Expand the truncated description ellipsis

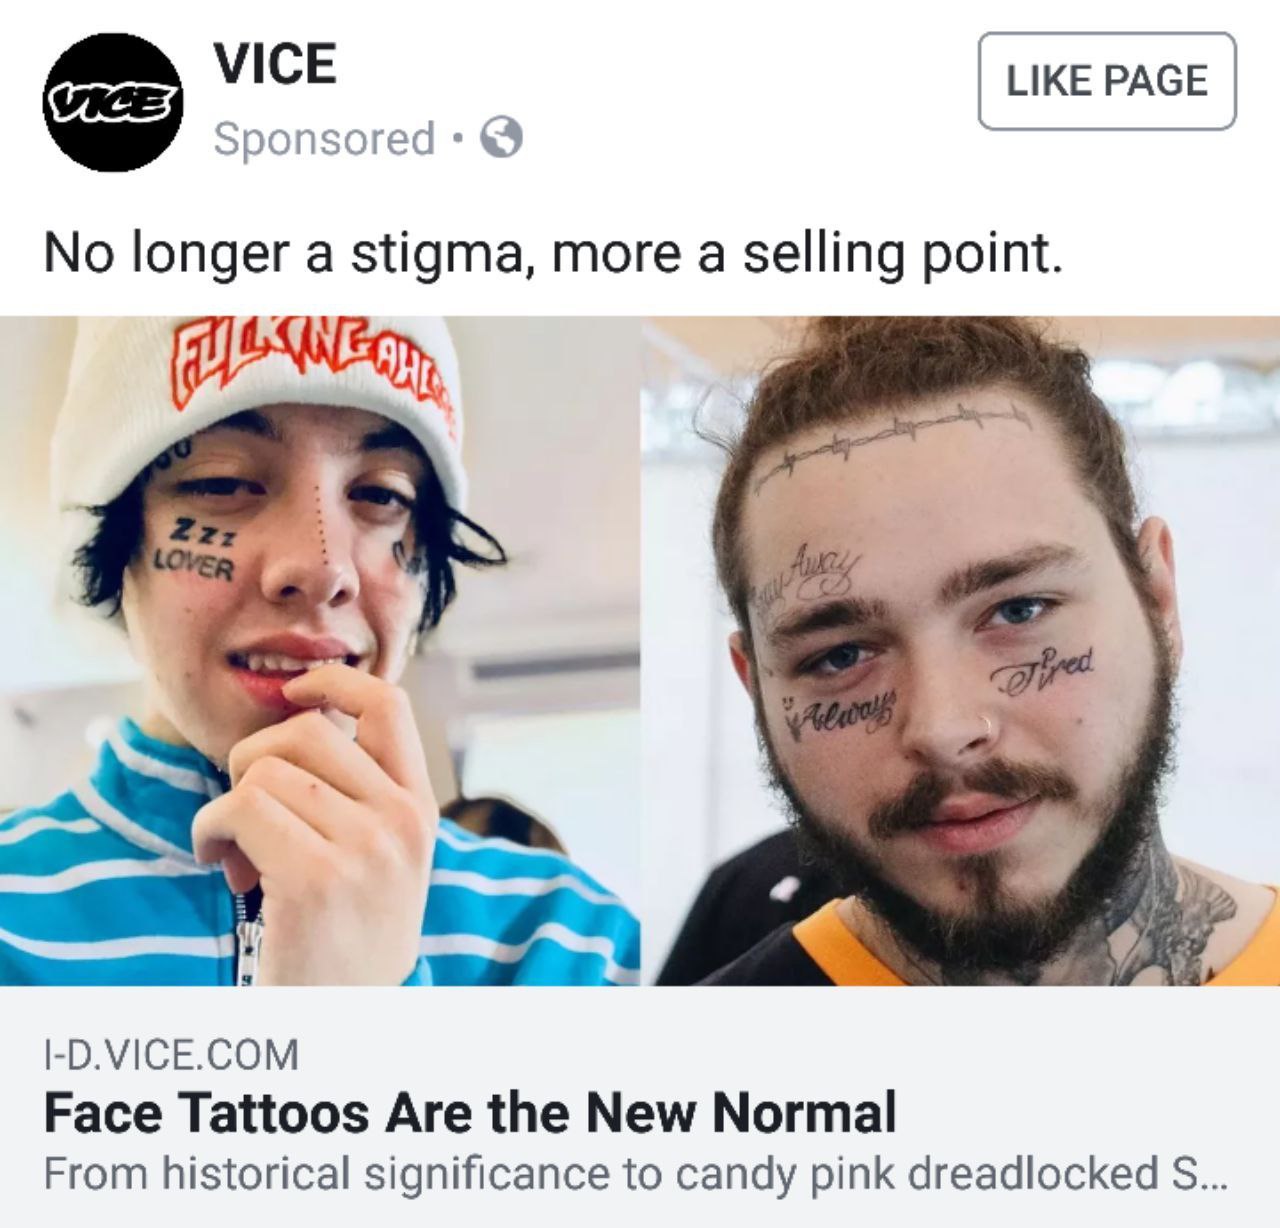tap(1209, 1176)
